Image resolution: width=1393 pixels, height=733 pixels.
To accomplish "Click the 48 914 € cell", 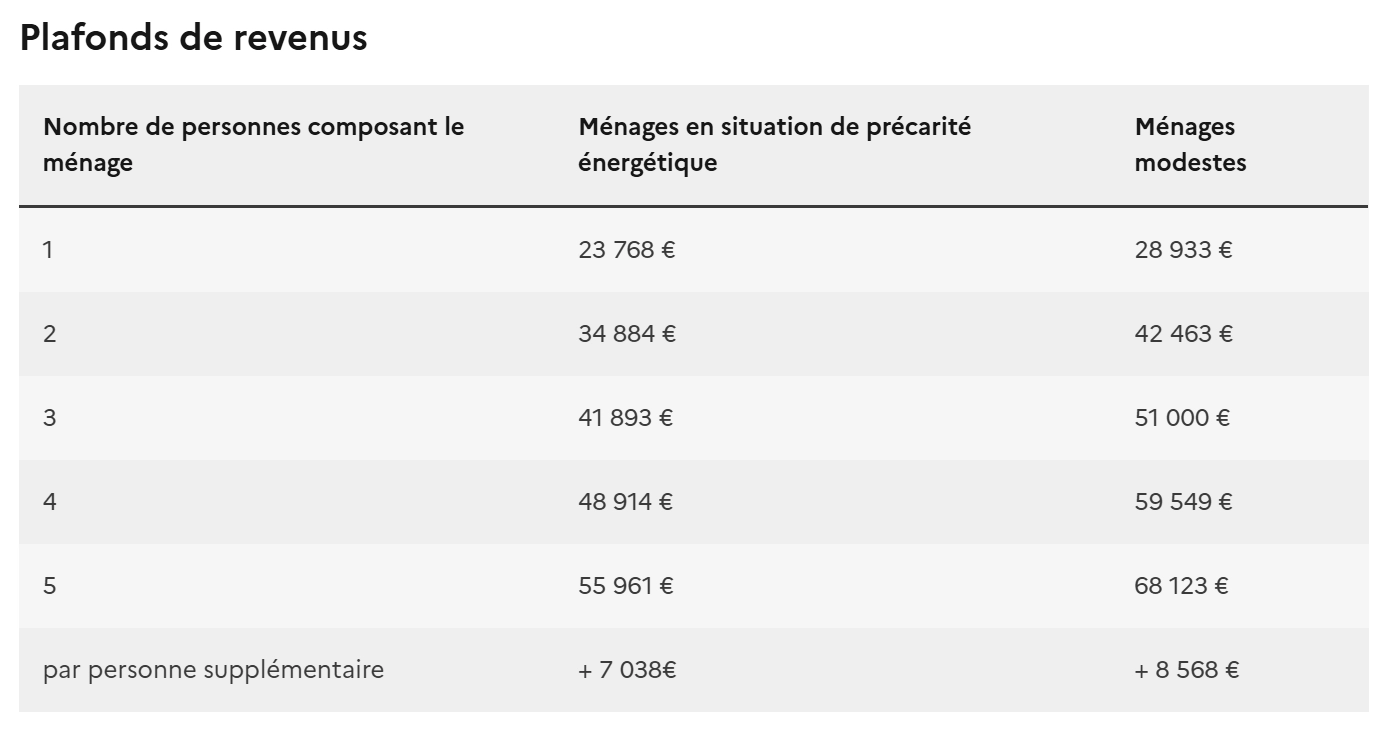I will (626, 502).
